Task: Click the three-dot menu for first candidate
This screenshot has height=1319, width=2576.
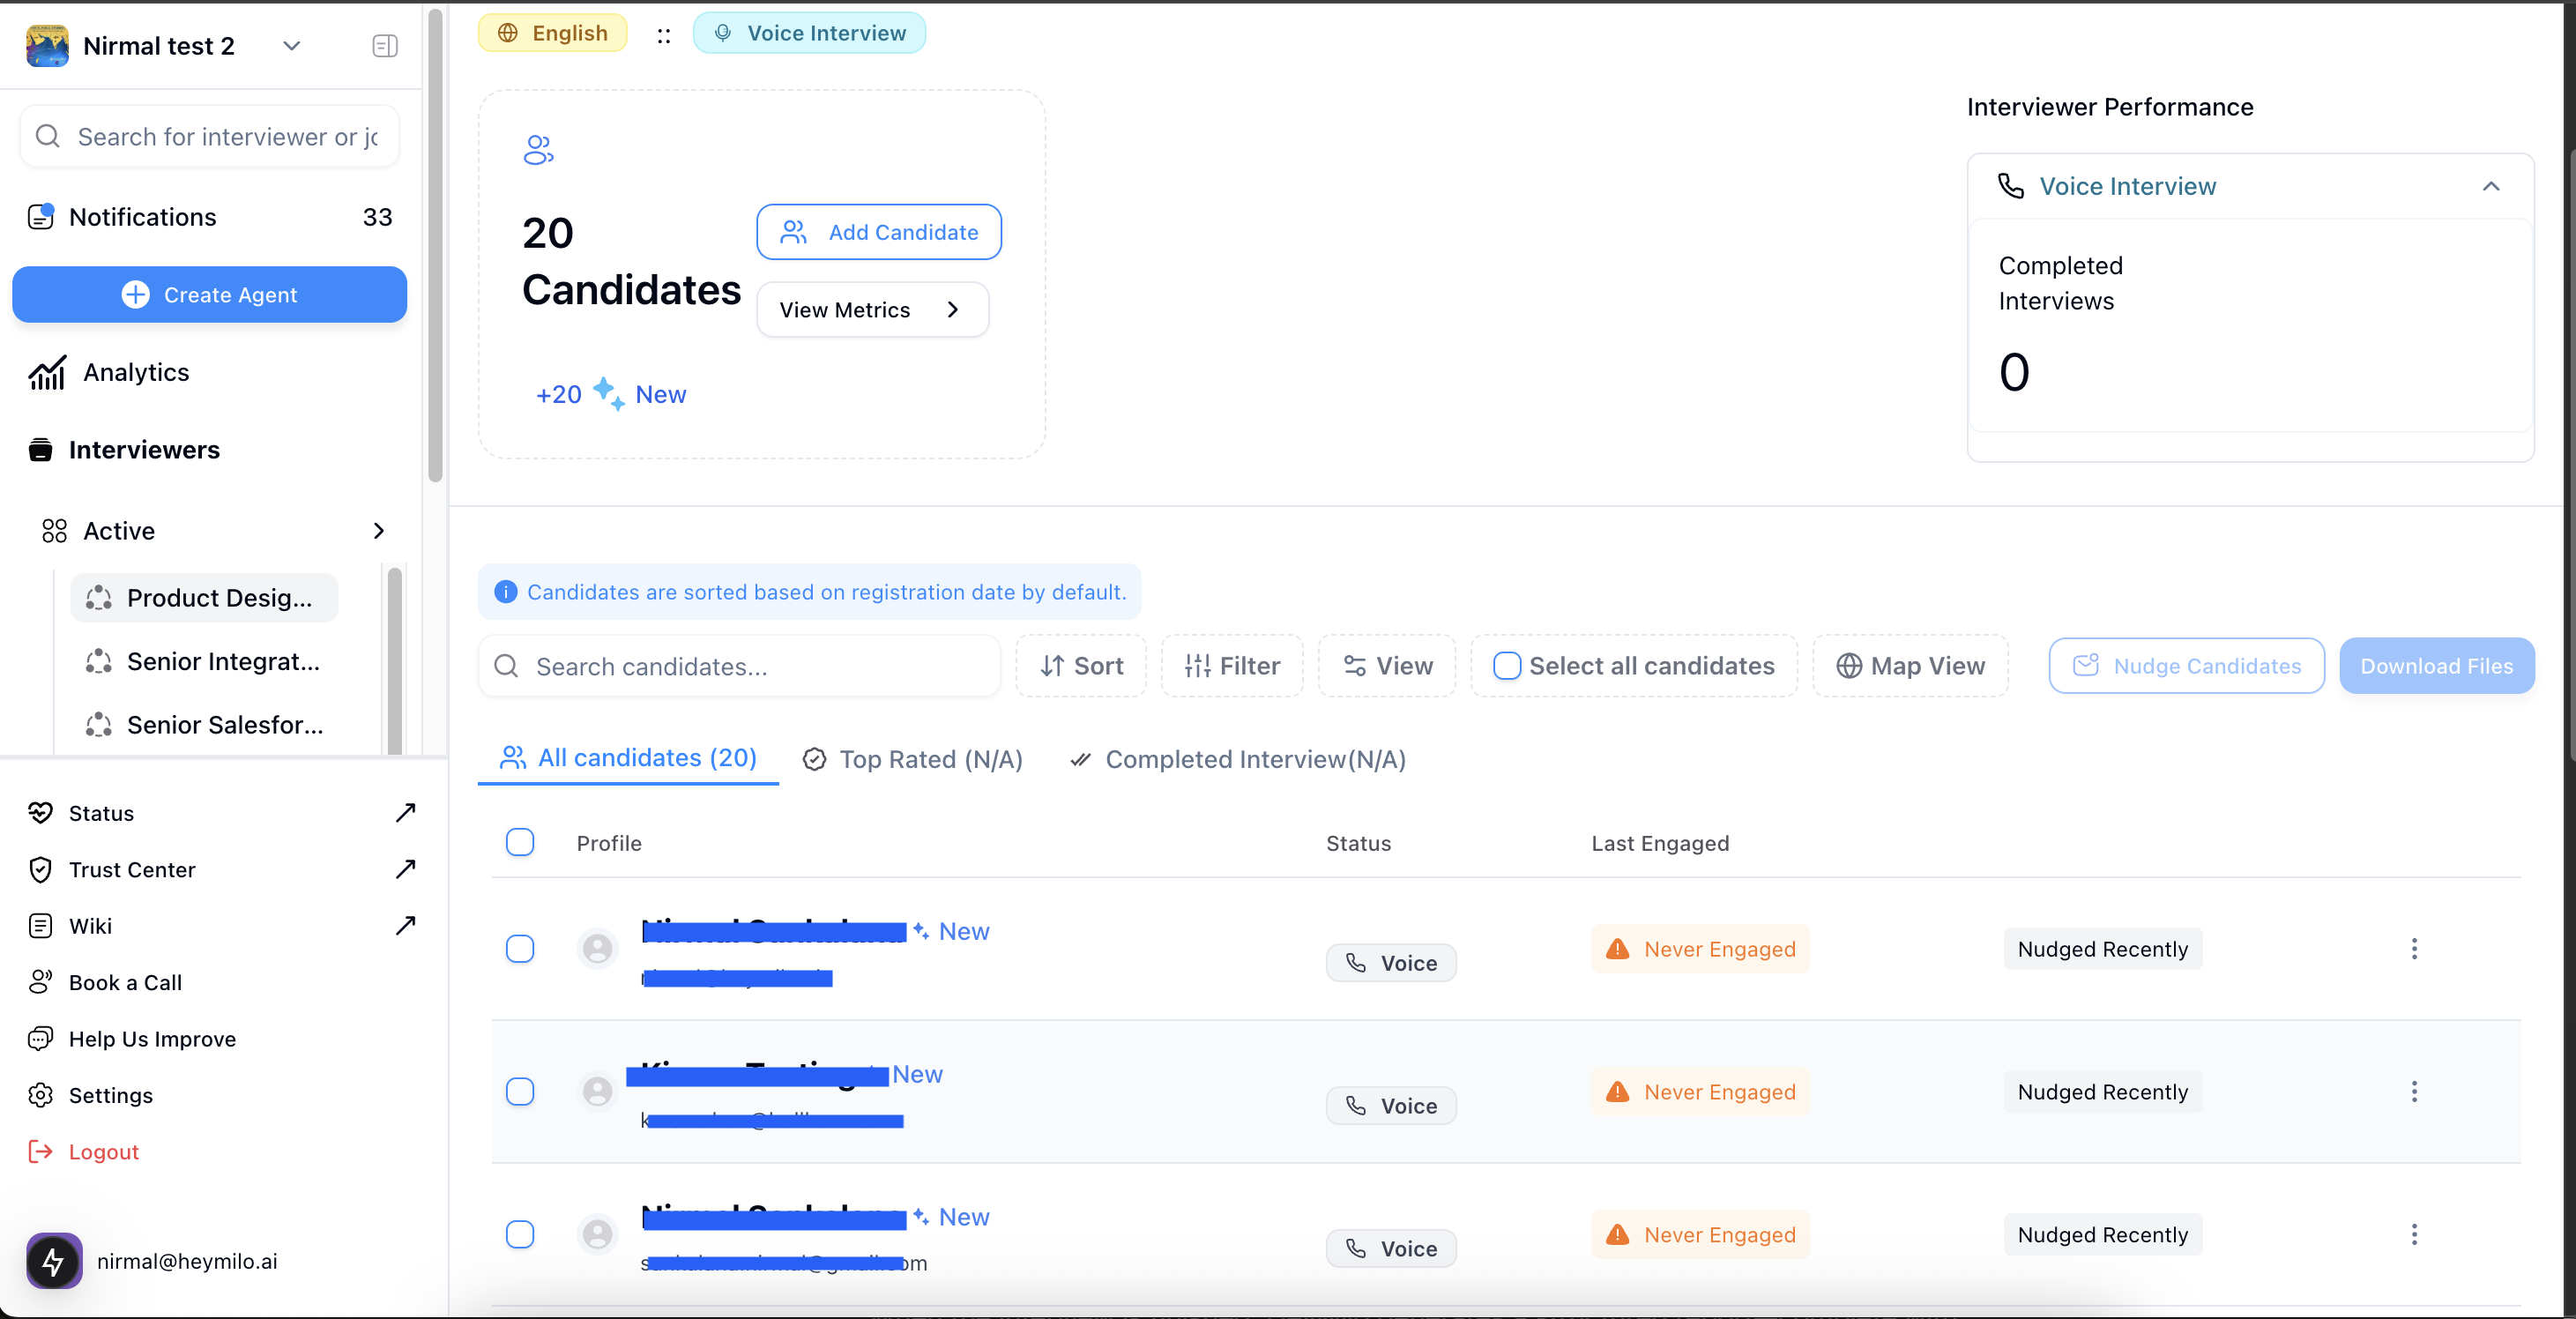Action: 2413,948
